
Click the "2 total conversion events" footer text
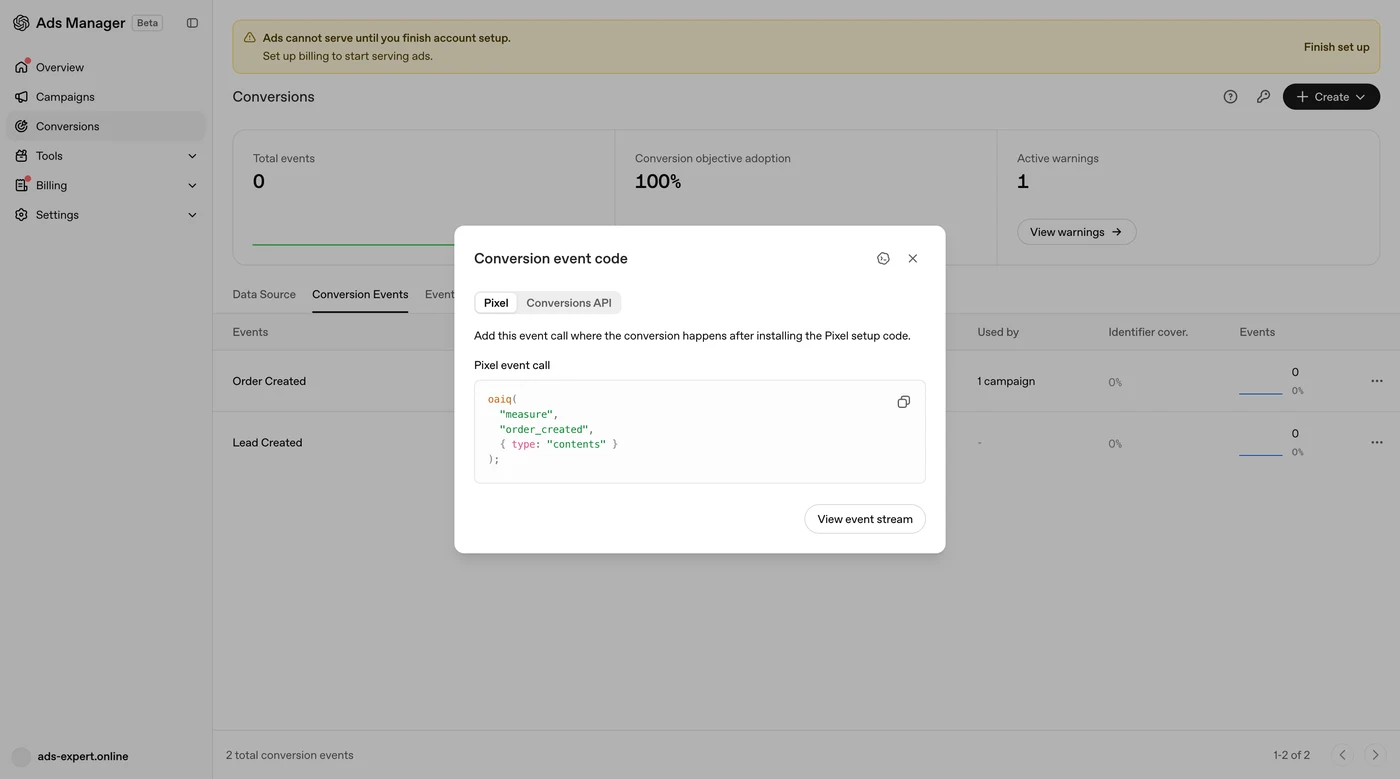click(x=290, y=755)
